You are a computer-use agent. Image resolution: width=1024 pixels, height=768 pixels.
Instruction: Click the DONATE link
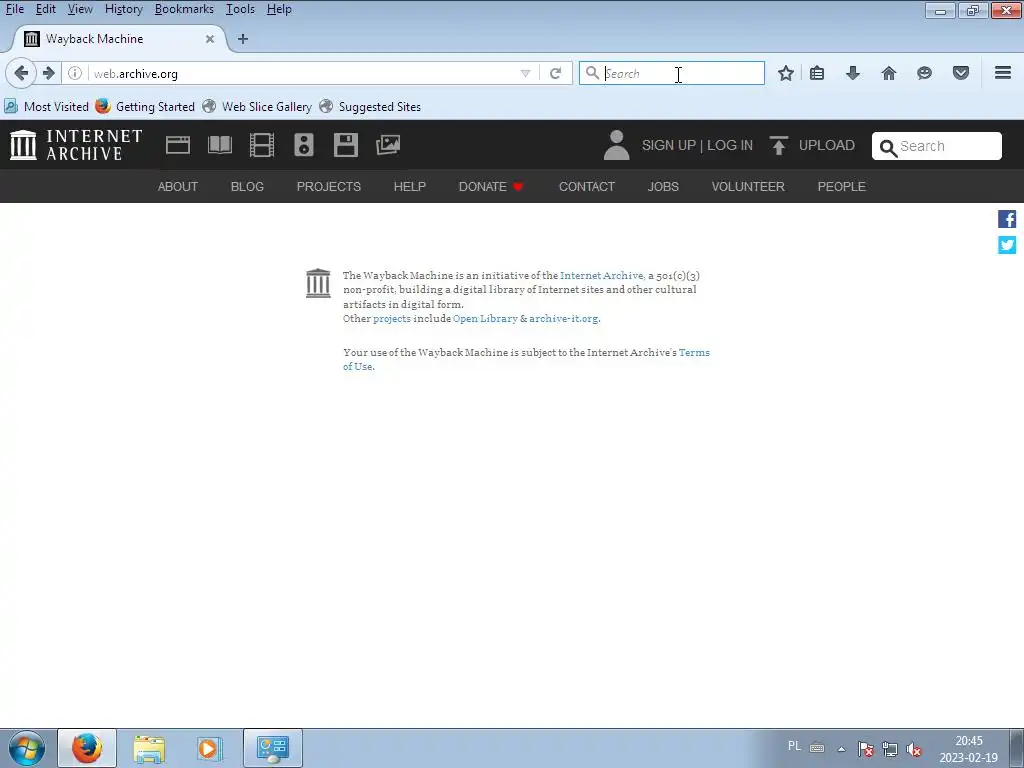[490, 187]
